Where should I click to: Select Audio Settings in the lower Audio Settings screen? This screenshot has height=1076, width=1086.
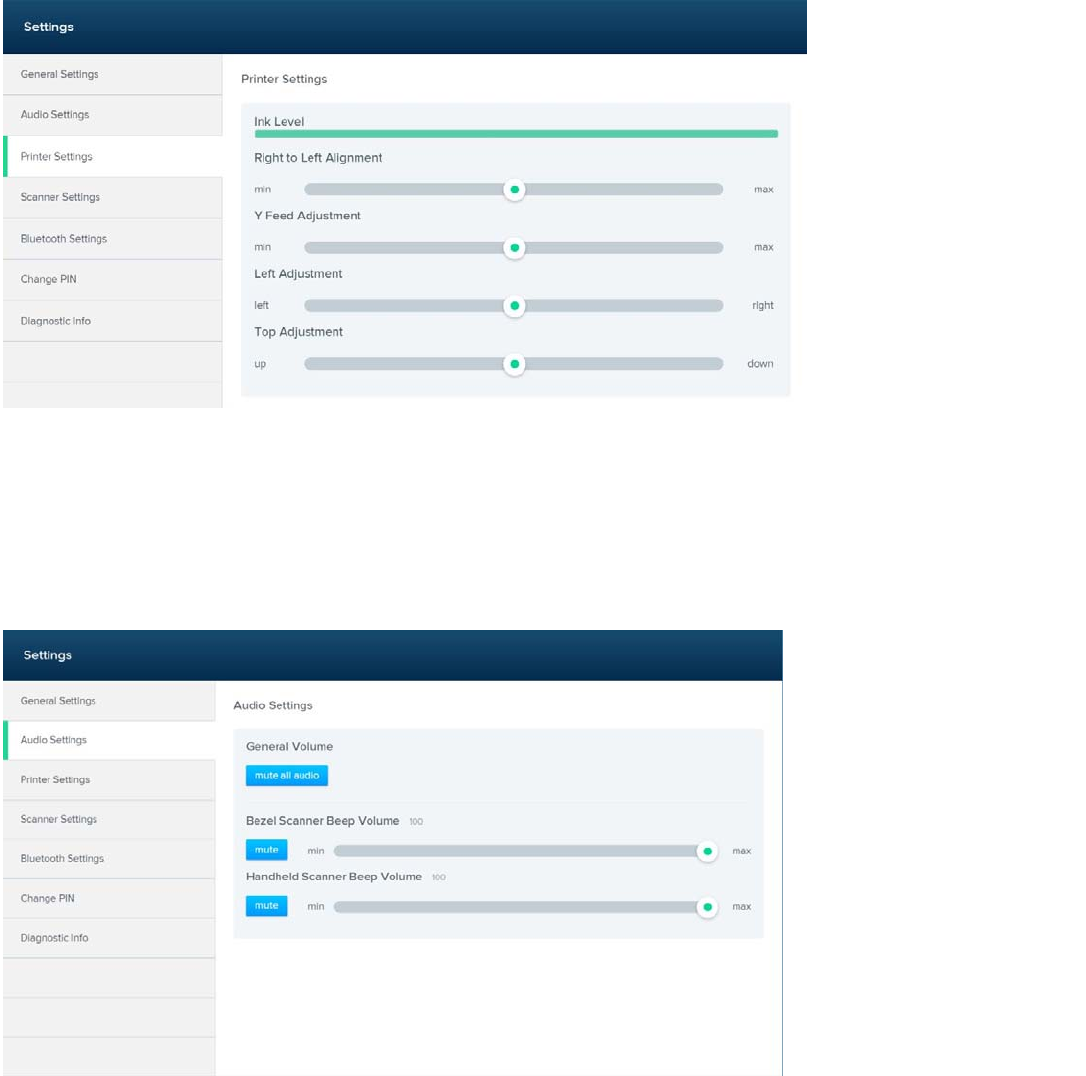[x=109, y=740]
